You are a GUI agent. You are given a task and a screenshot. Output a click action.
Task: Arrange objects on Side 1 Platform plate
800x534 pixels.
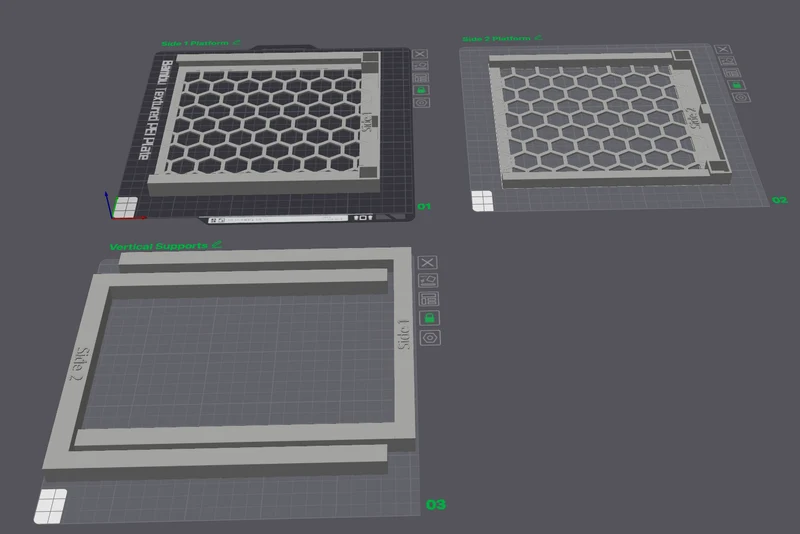(x=420, y=78)
